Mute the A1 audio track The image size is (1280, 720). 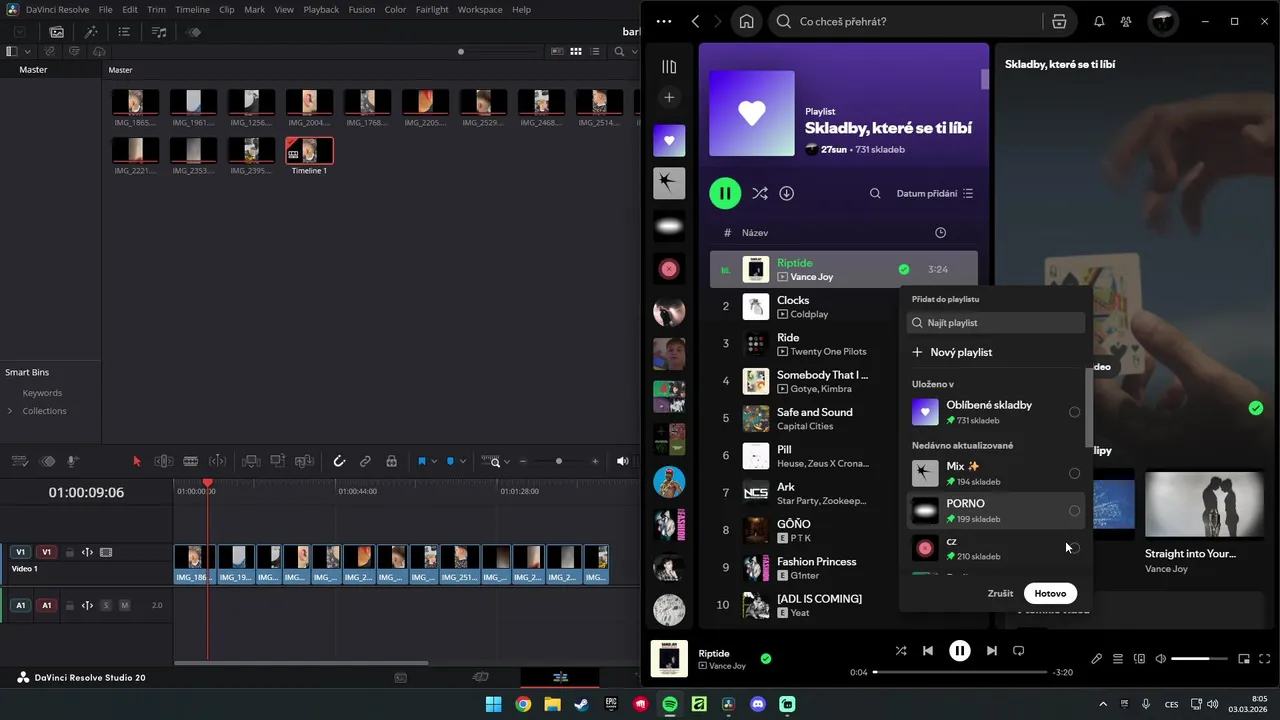pos(124,605)
